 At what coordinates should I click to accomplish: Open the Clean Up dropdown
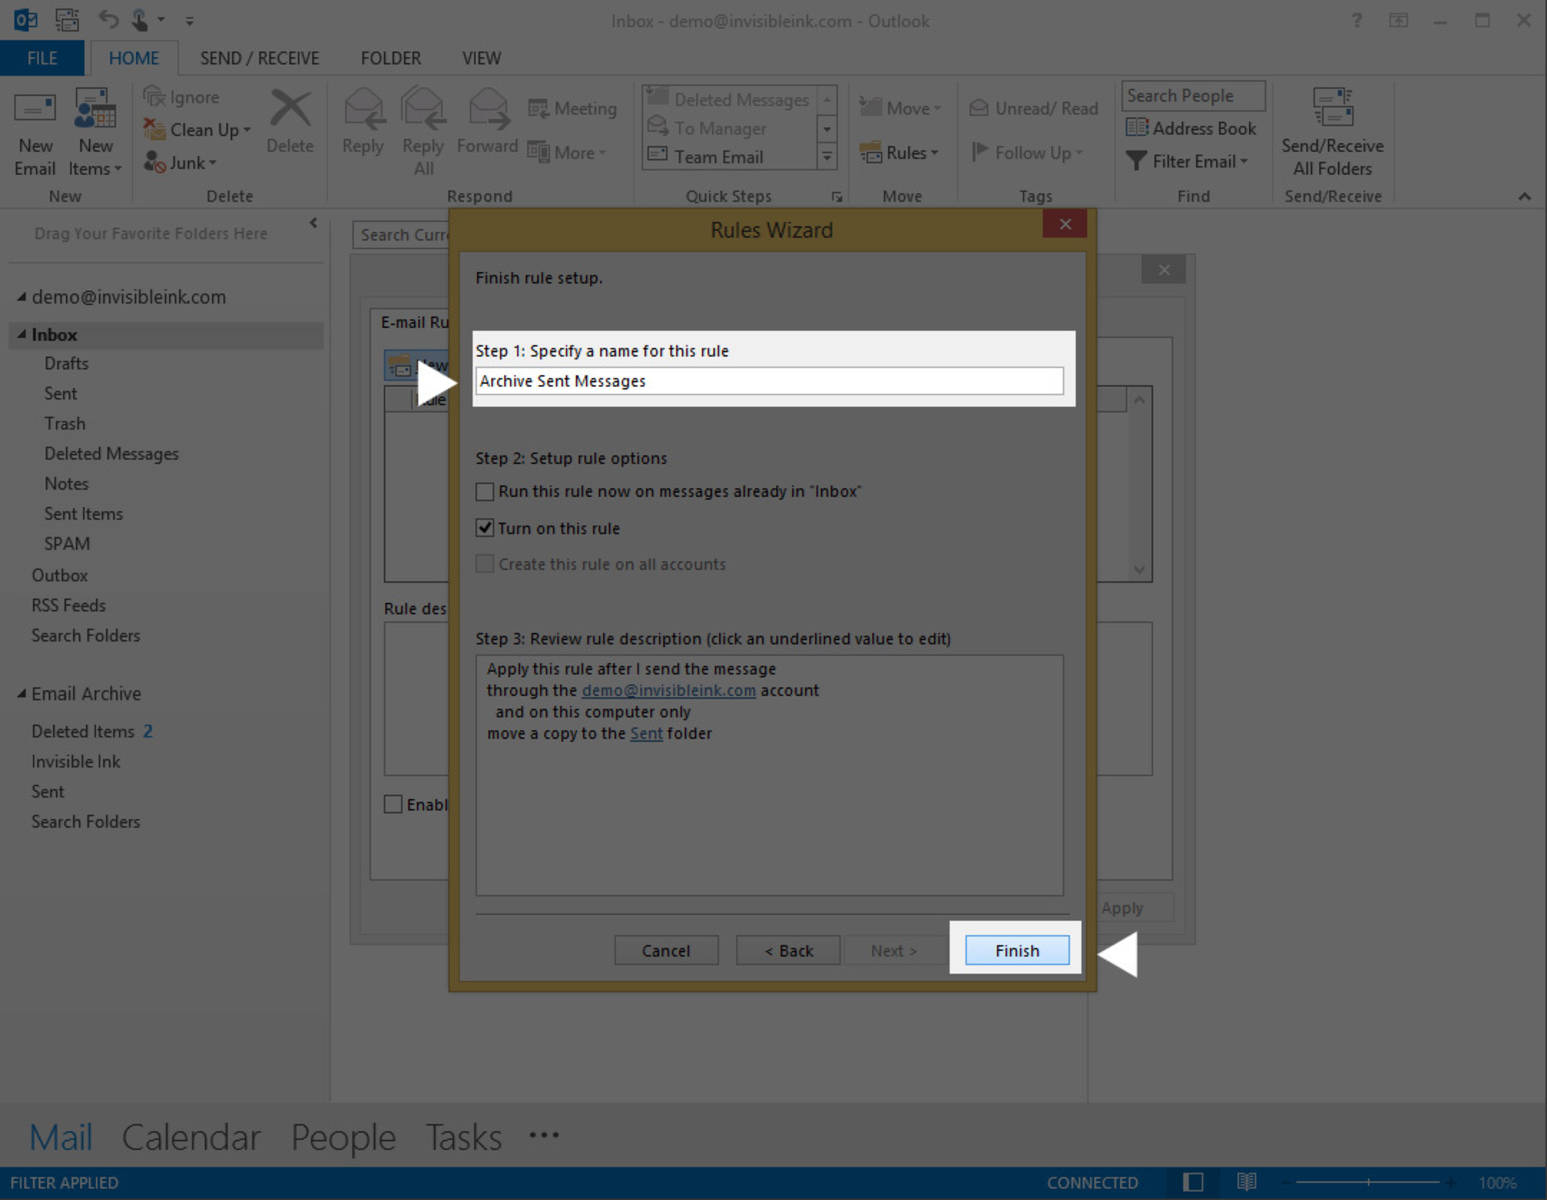tap(196, 129)
